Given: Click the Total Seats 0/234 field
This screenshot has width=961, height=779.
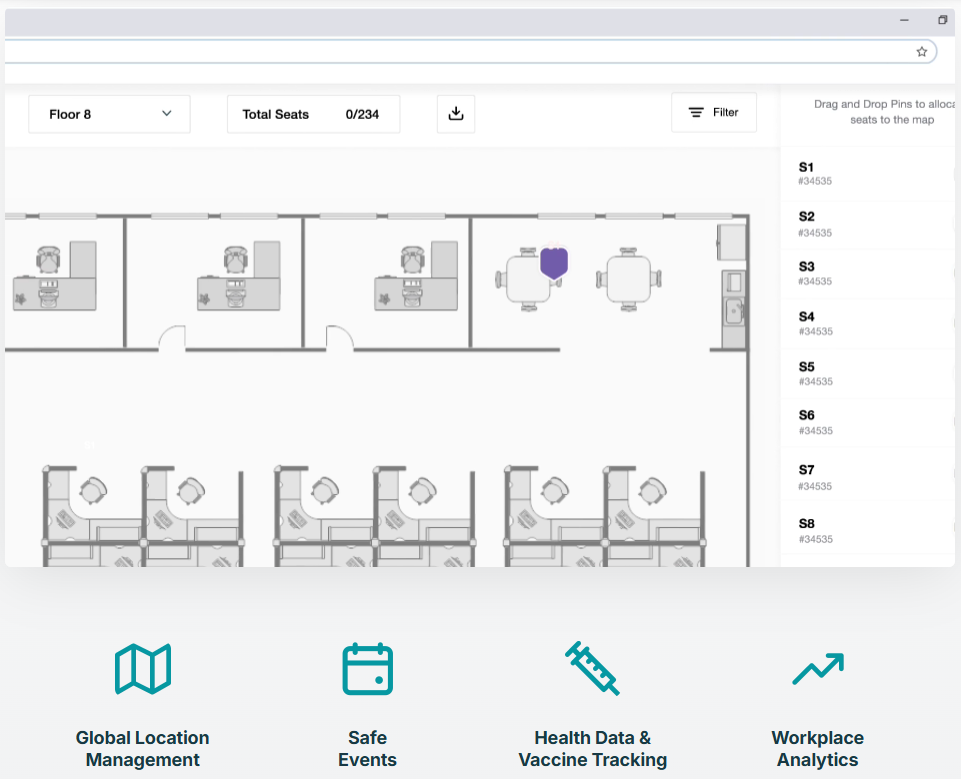Looking at the screenshot, I should coord(314,114).
